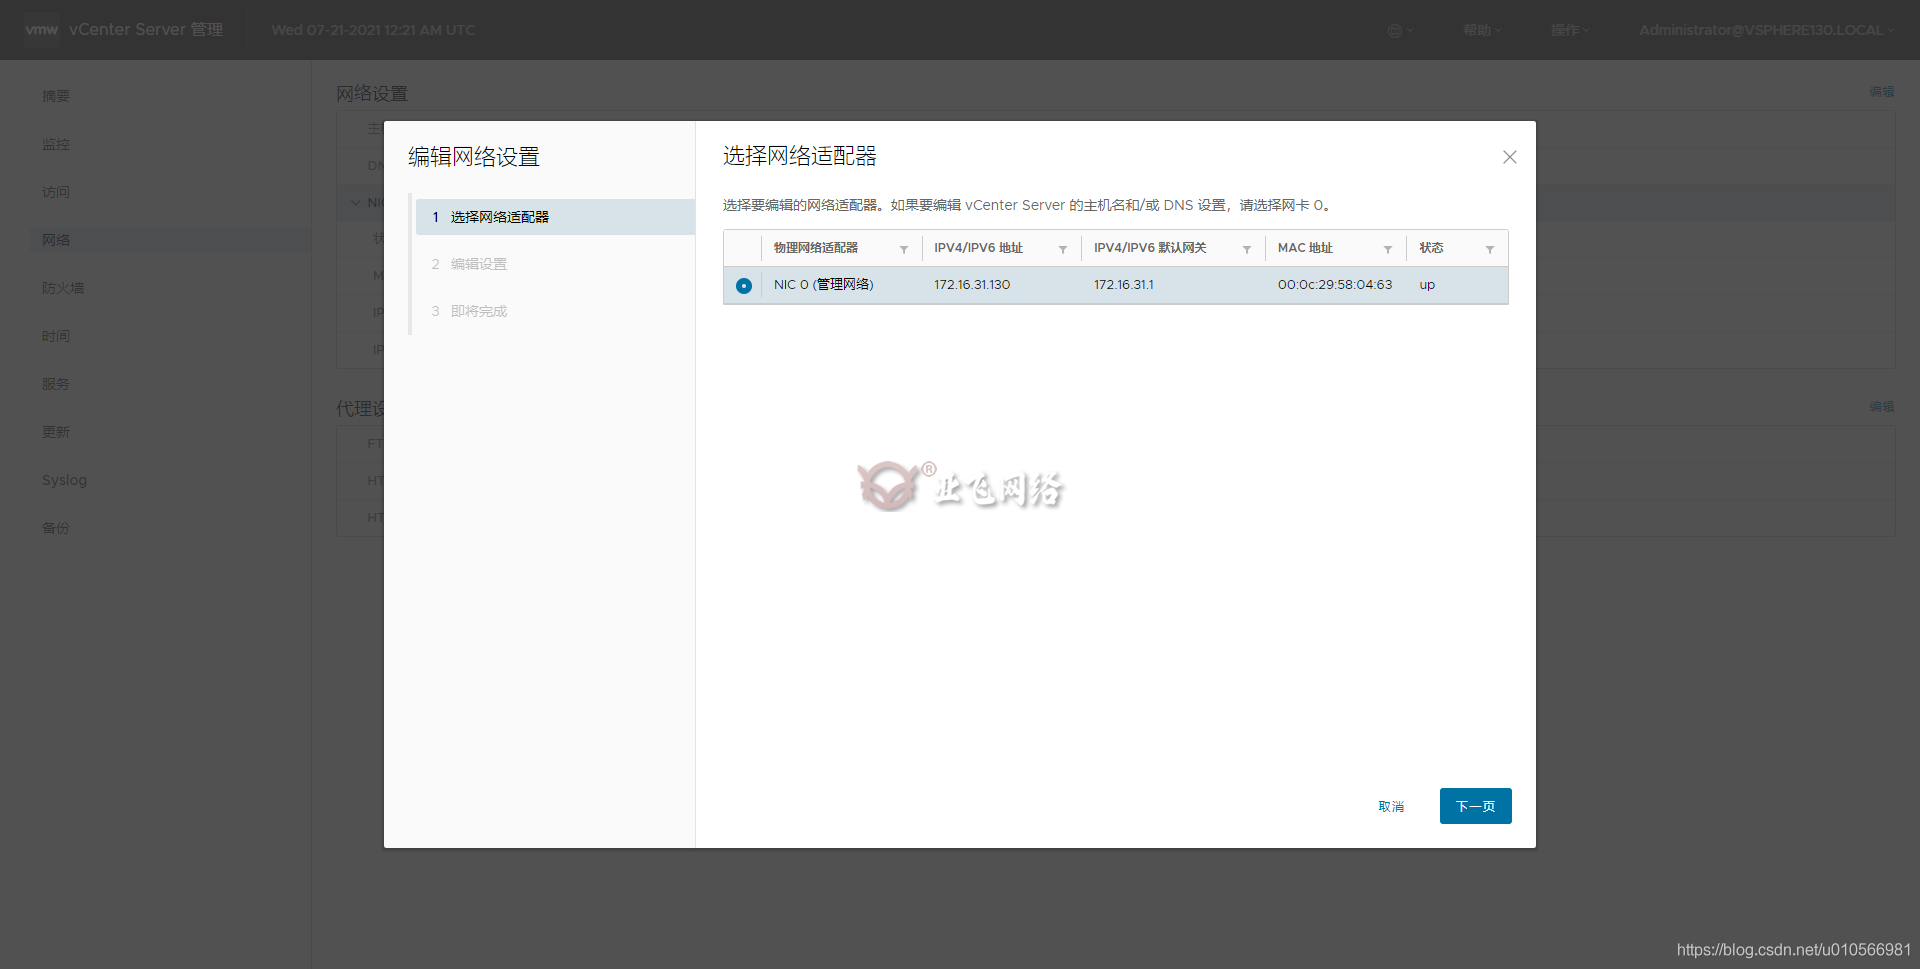The image size is (1920, 969).
Task: Sort by 状态 column header
Action: 1431,248
